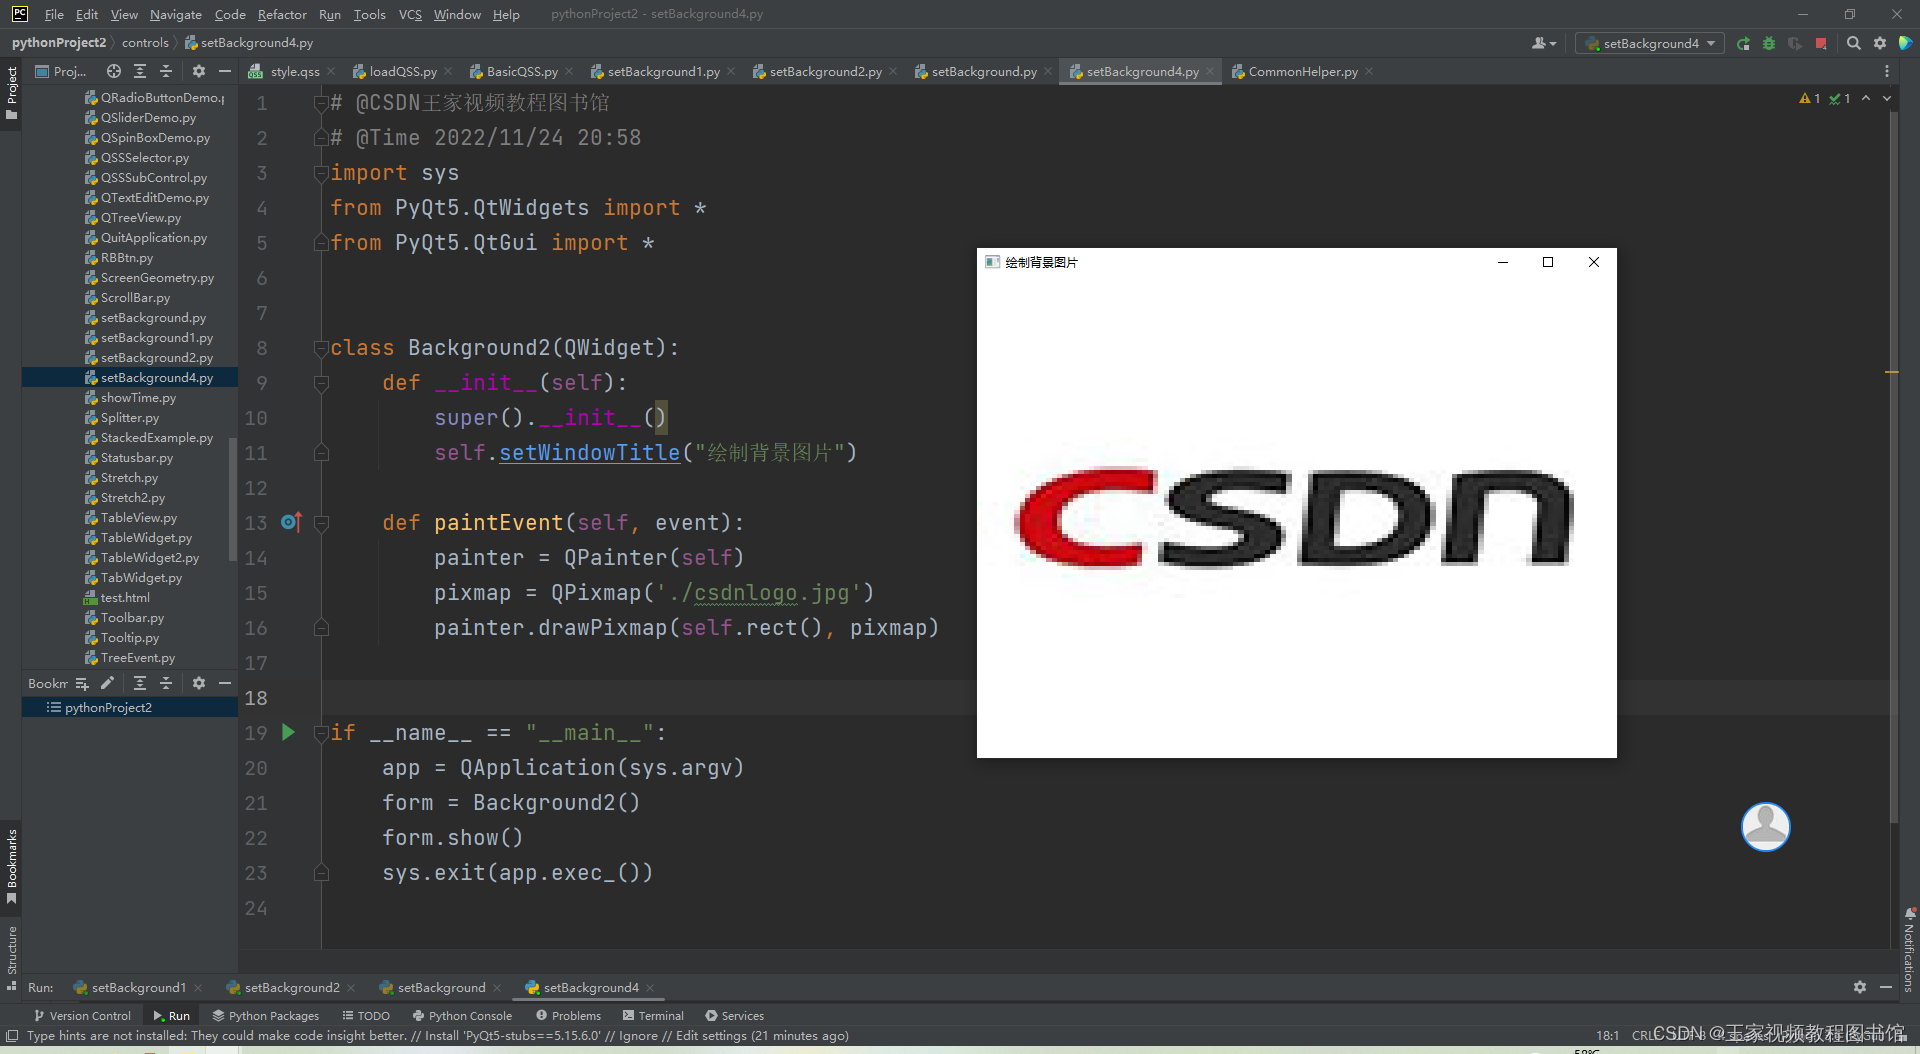This screenshot has width=1920, height=1054.
Task: Switch to style.qss editor tab
Action: click(295, 71)
